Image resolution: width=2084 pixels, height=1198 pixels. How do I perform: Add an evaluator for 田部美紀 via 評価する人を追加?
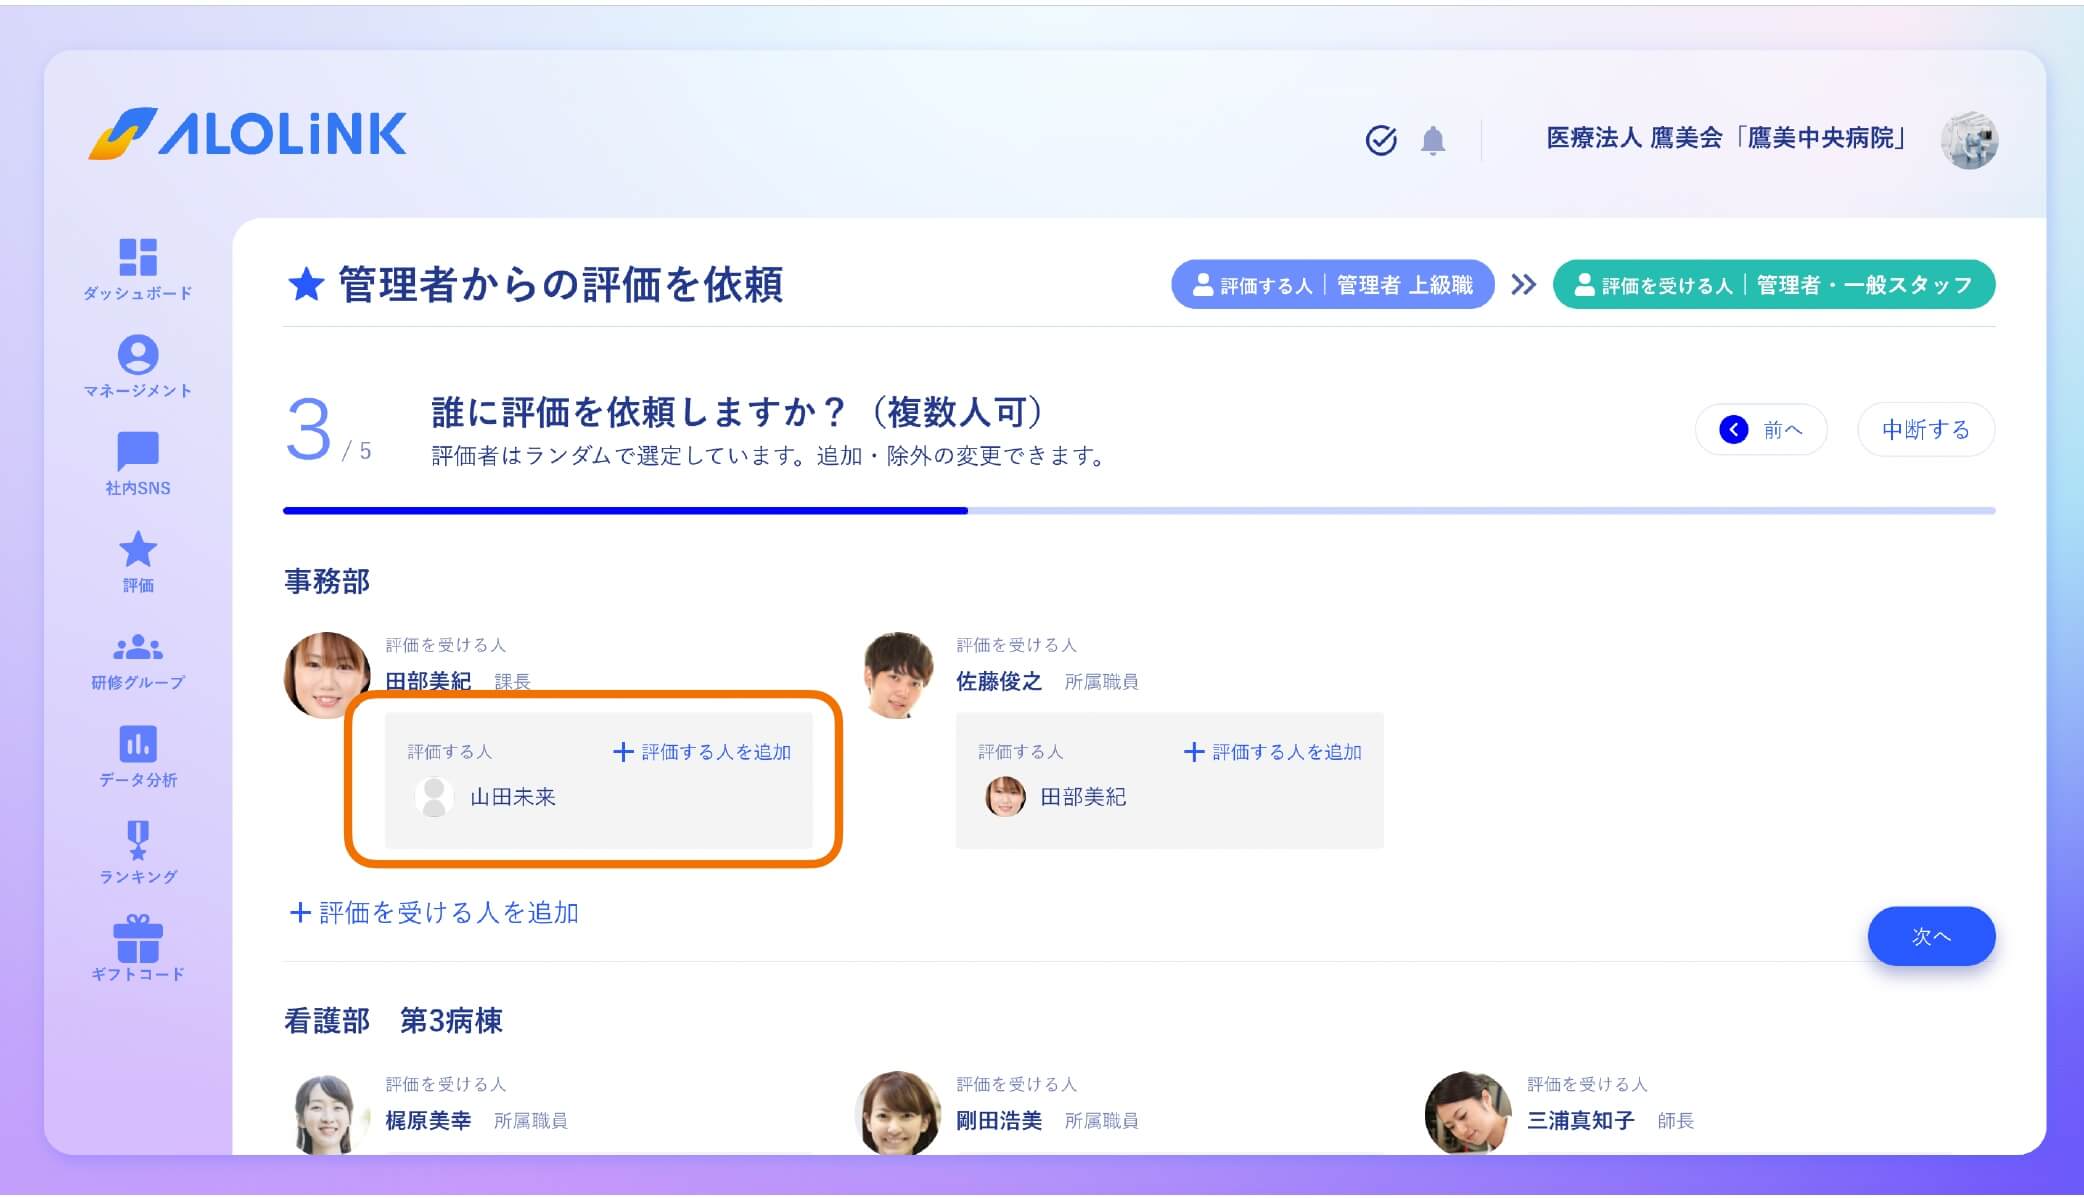[703, 751]
